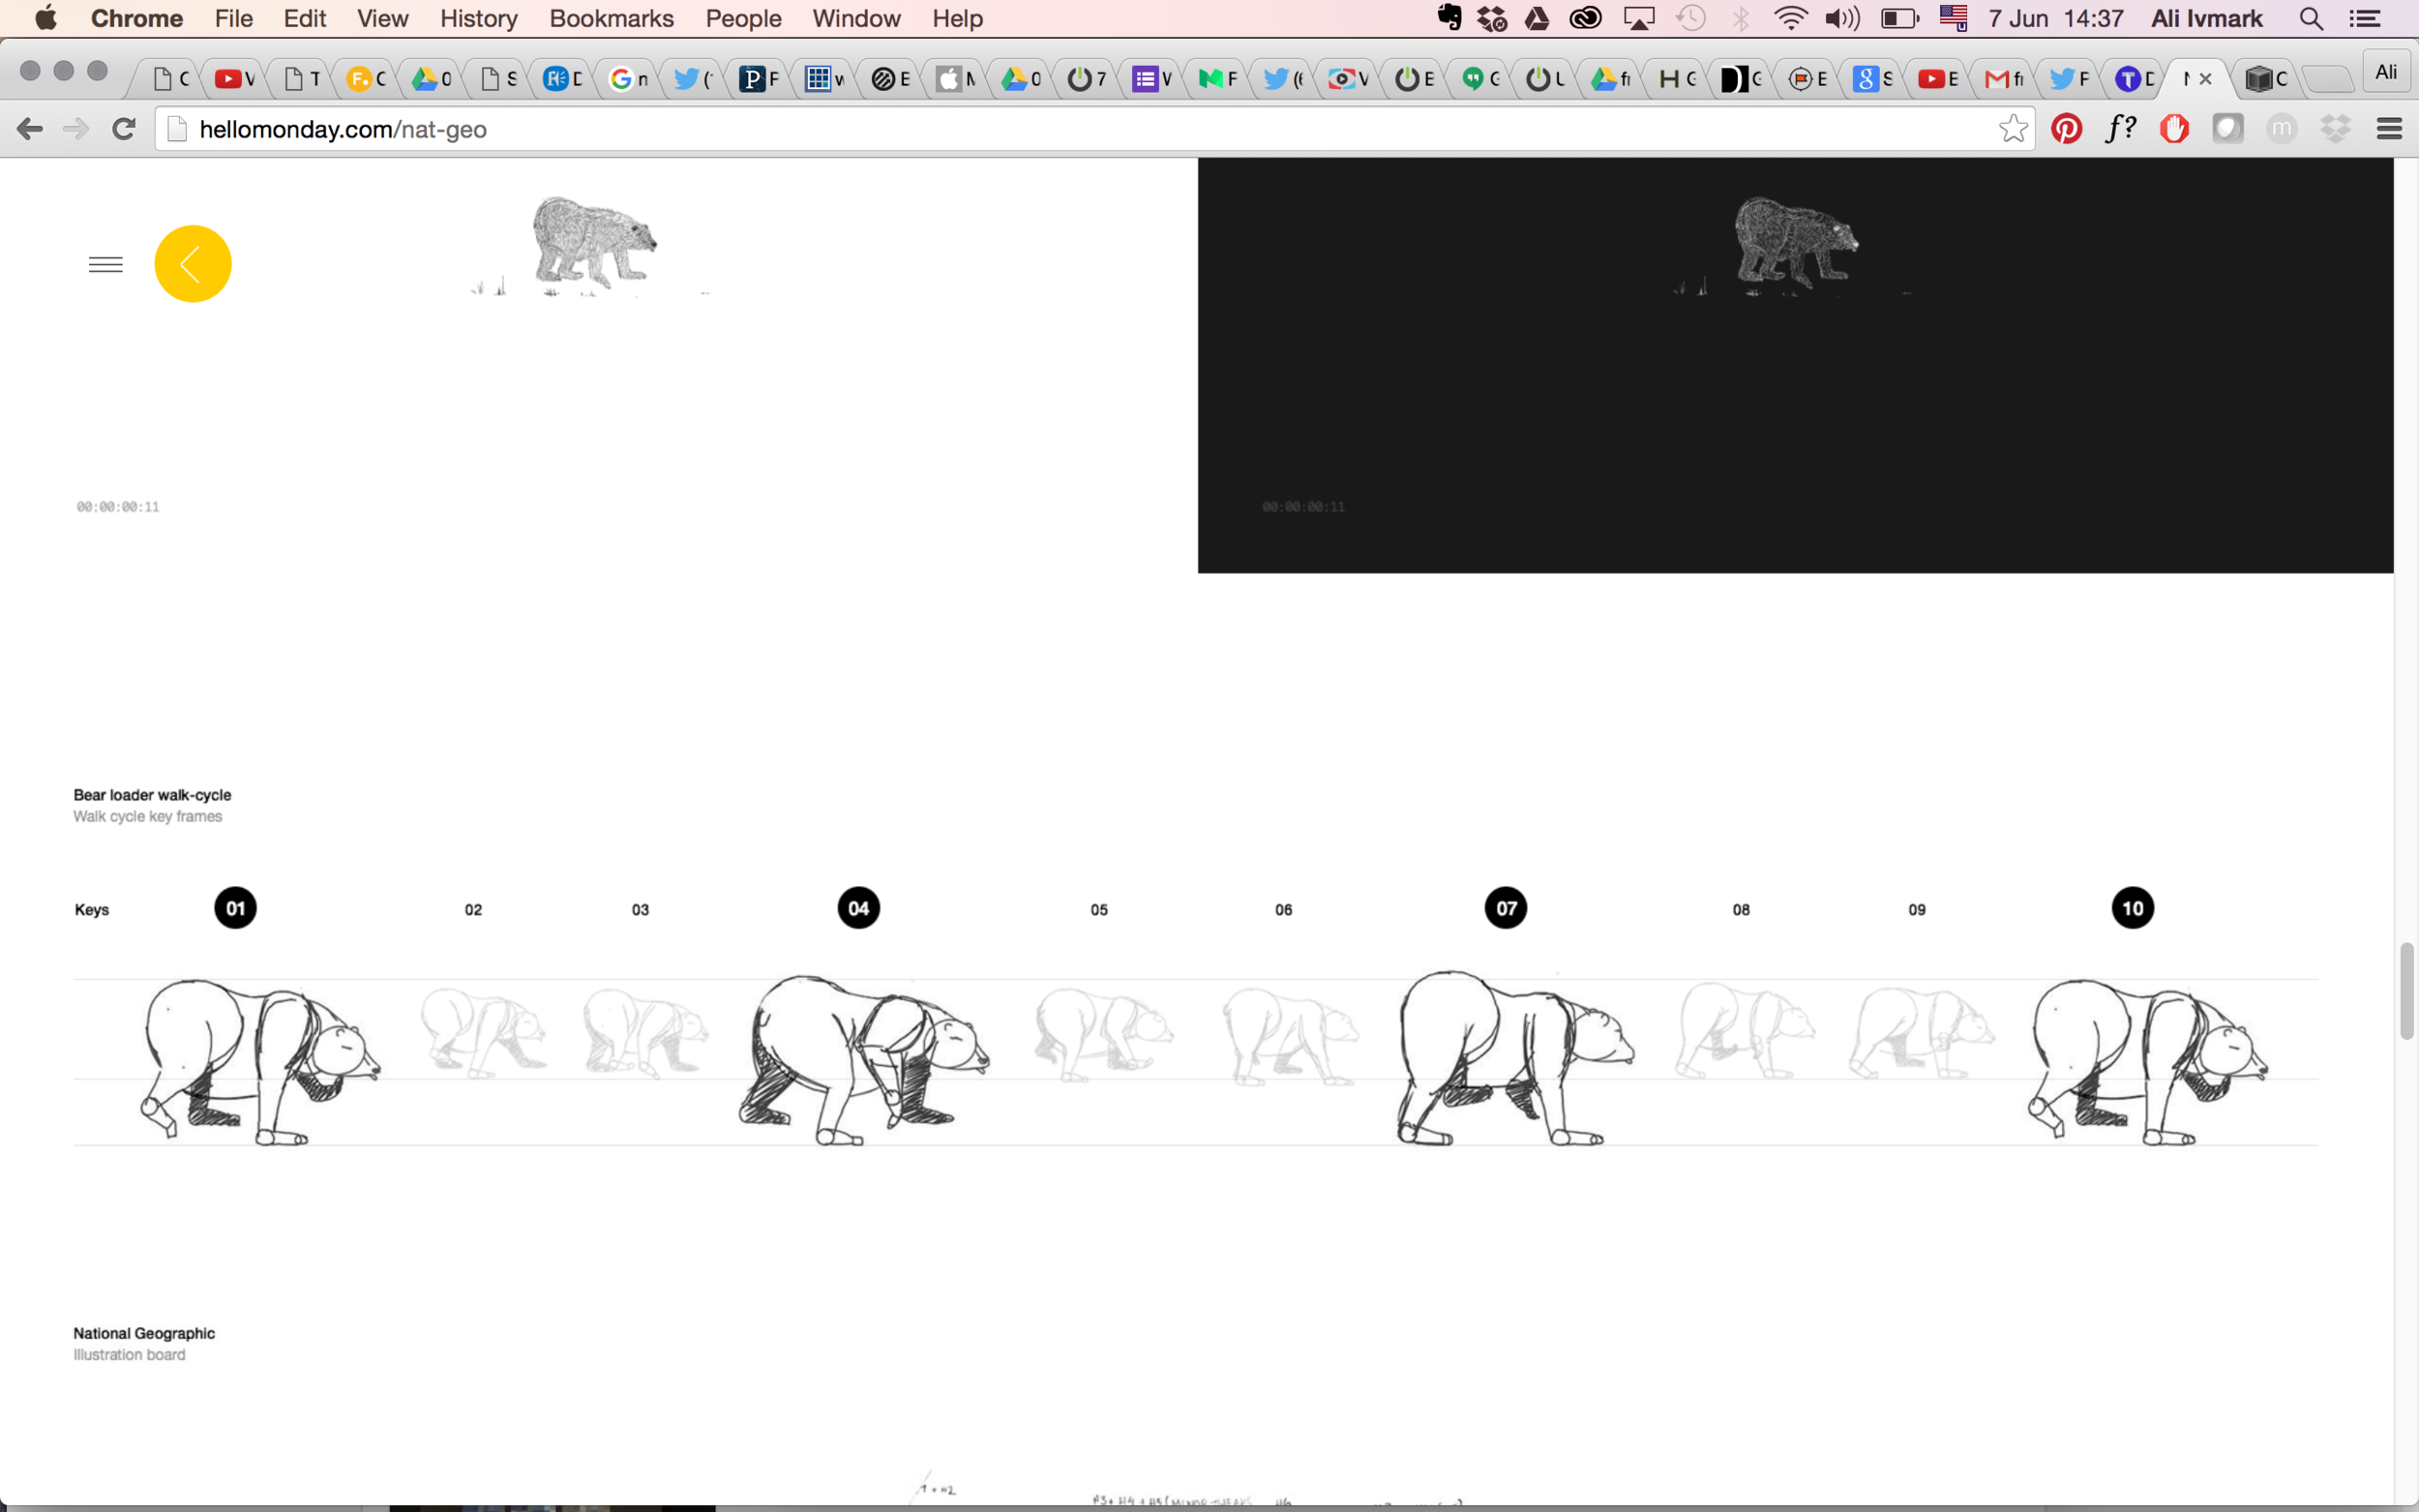Click frame number 02 label
This screenshot has width=2419, height=1512.
tap(473, 909)
